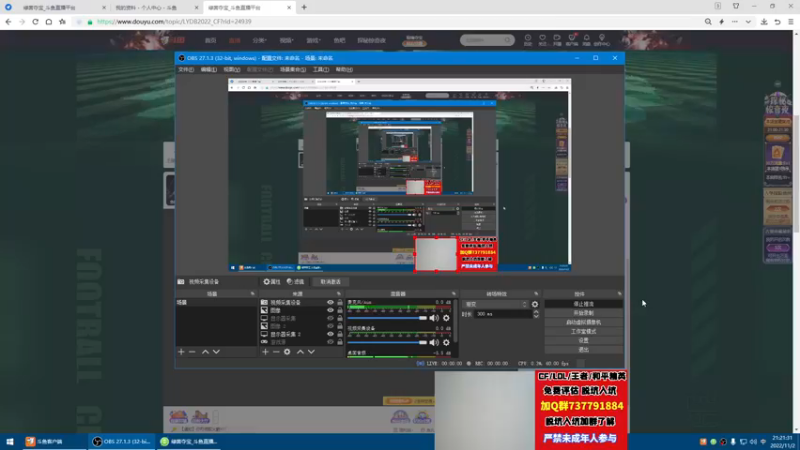
Task: Move selected source down in Sources
Action: click(311, 352)
